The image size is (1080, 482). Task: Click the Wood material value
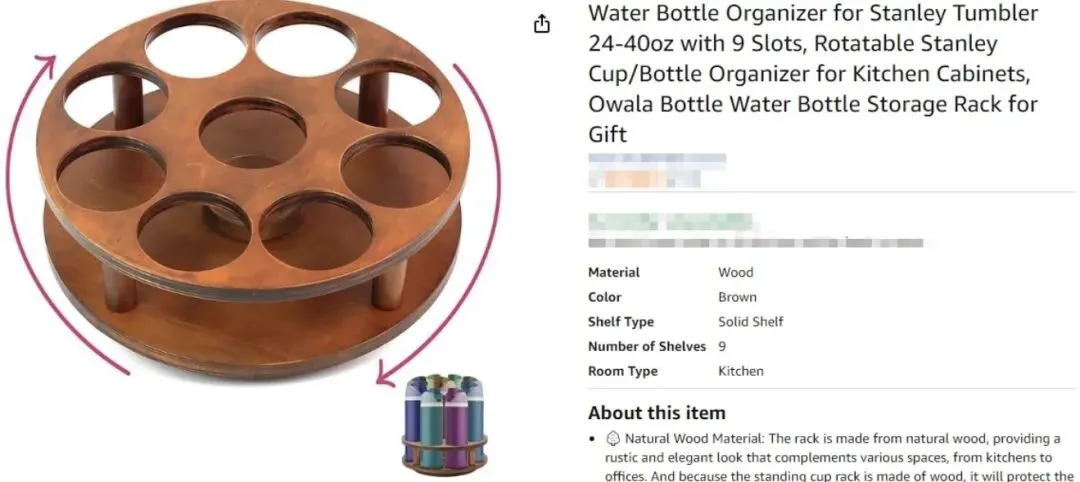(x=736, y=273)
